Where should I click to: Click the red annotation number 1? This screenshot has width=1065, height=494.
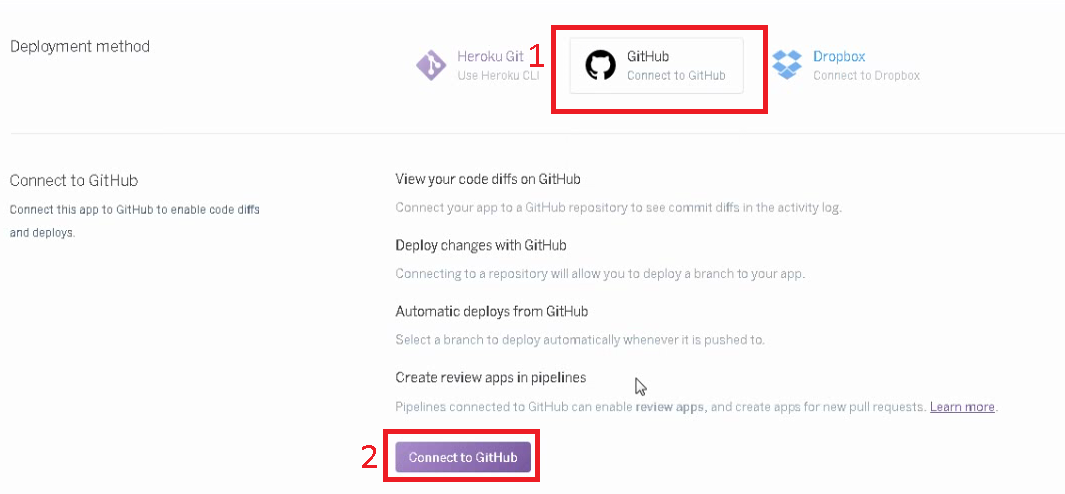pyautogui.click(x=536, y=54)
